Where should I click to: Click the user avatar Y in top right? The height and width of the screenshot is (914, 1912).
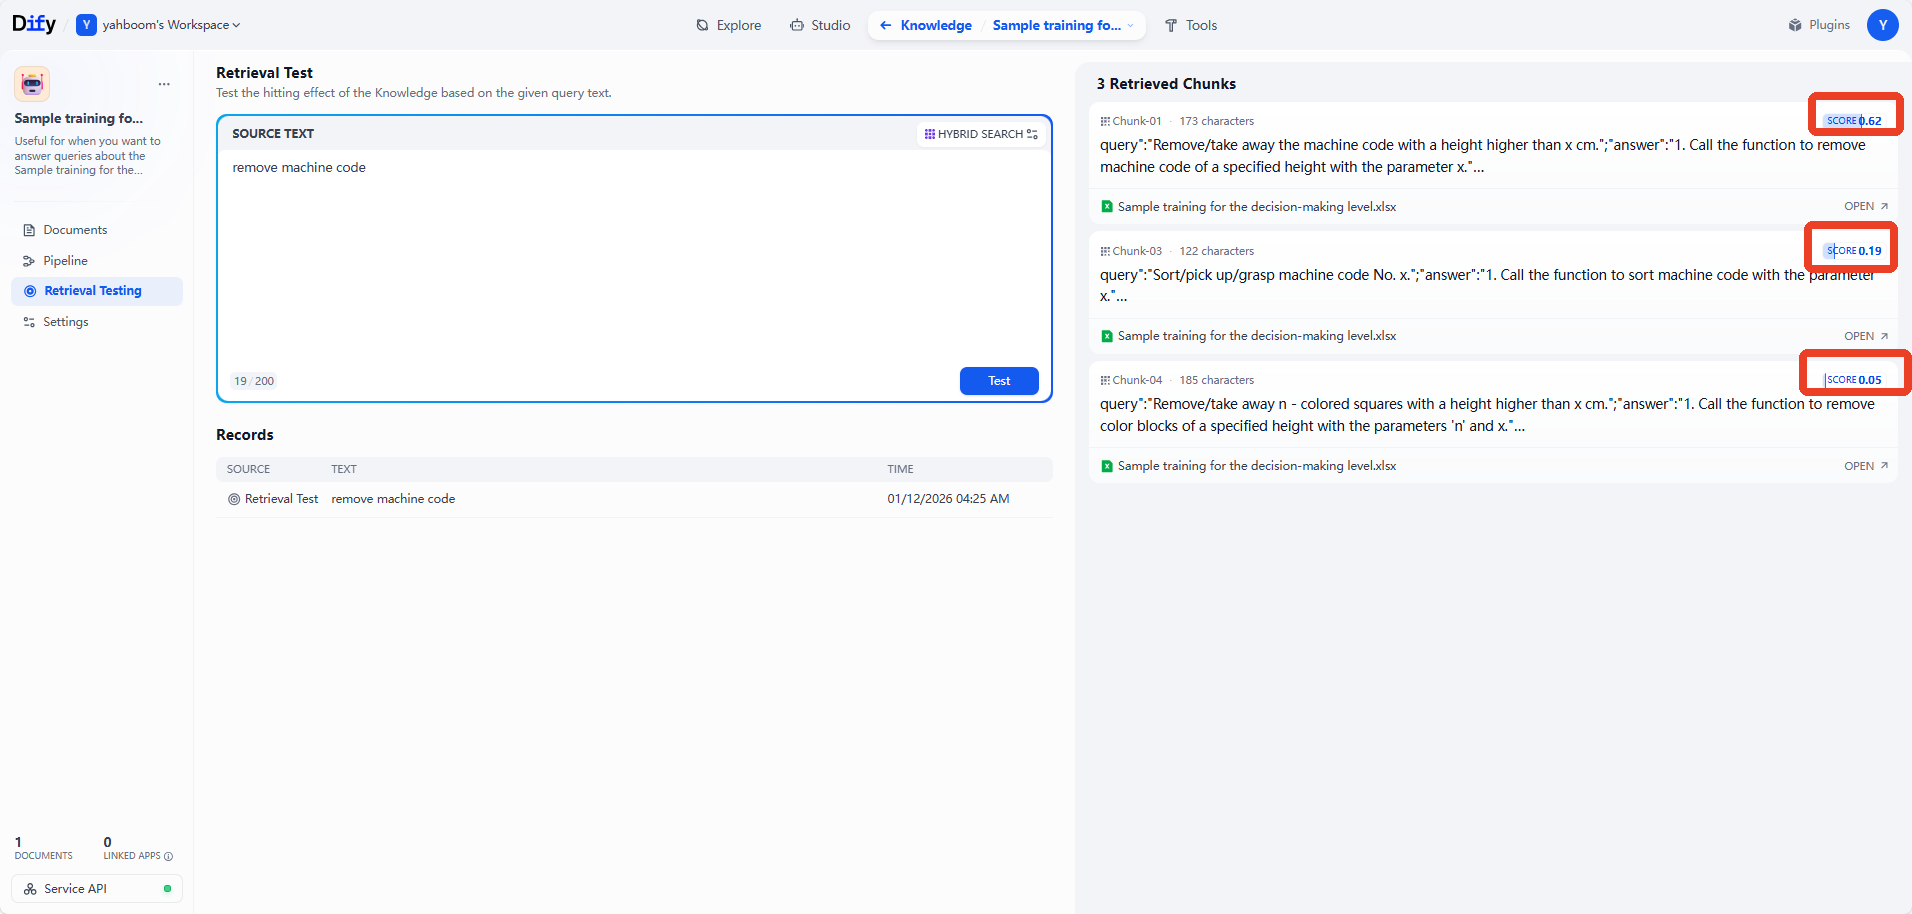coord(1883,25)
